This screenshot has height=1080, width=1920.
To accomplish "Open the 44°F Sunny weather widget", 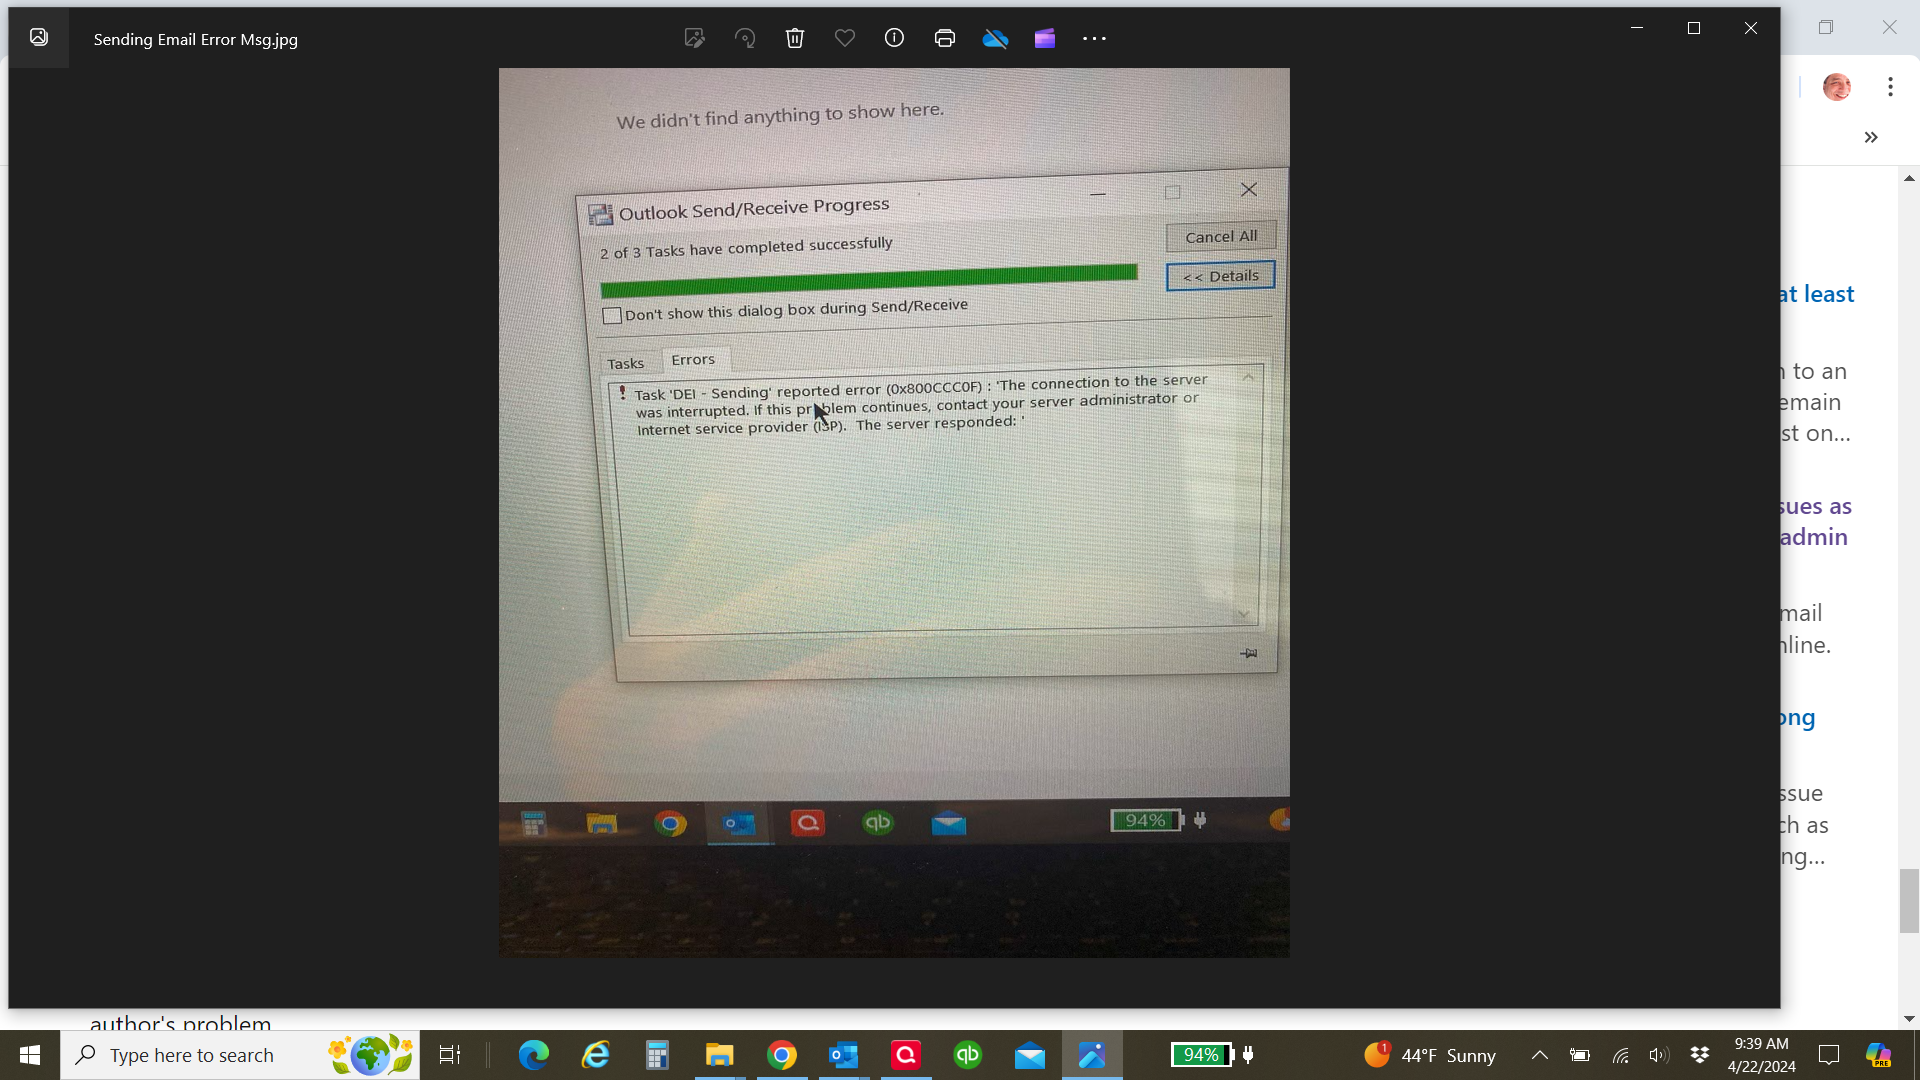I will [1430, 1055].
